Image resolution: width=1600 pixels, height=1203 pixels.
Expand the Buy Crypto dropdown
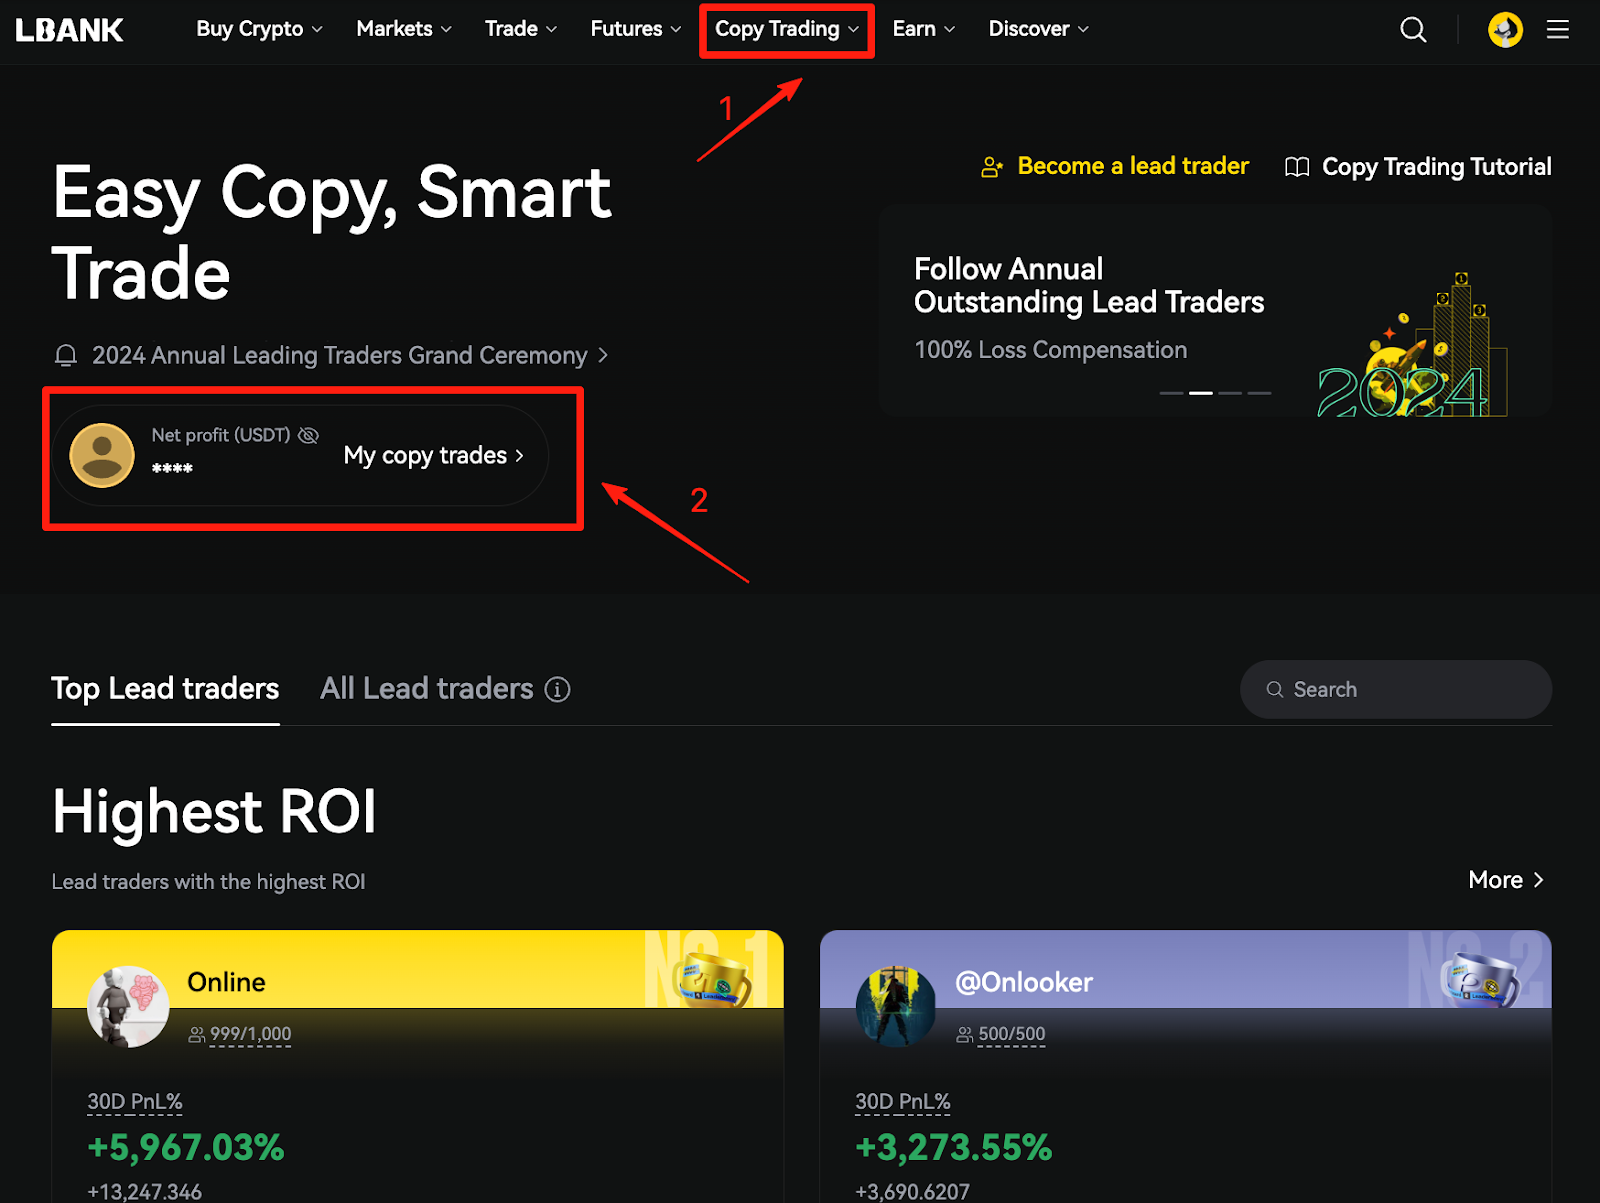[259, 29]
